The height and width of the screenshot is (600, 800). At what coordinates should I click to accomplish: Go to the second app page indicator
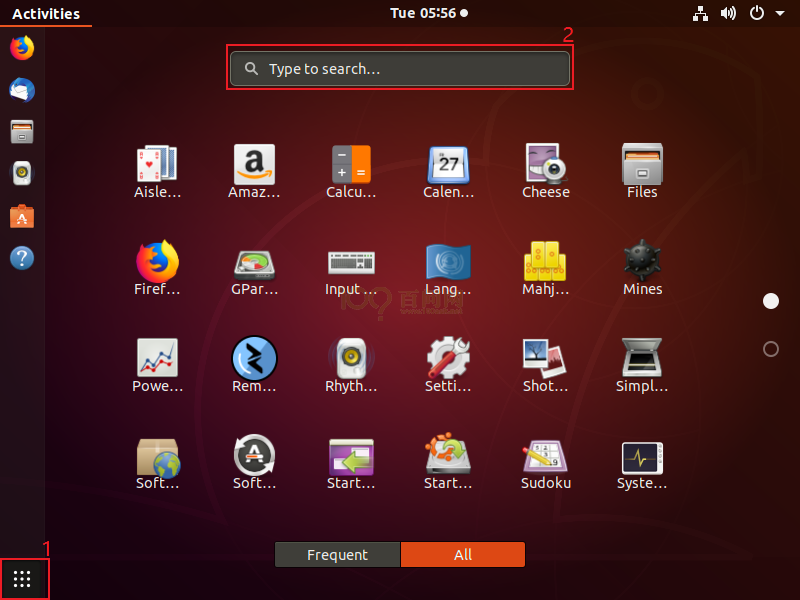coord(770,349)
